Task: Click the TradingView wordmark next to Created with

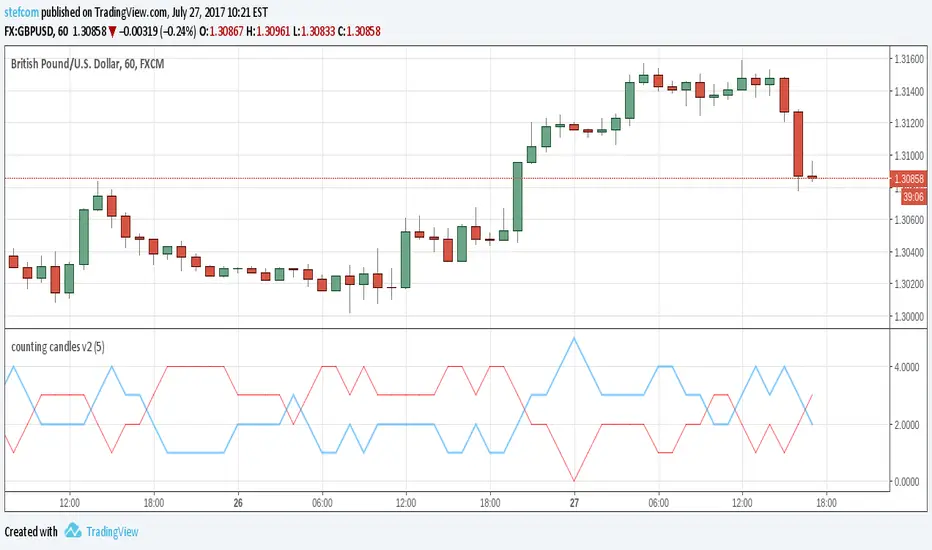Action: pyautogui.click(x=114, y=532)
